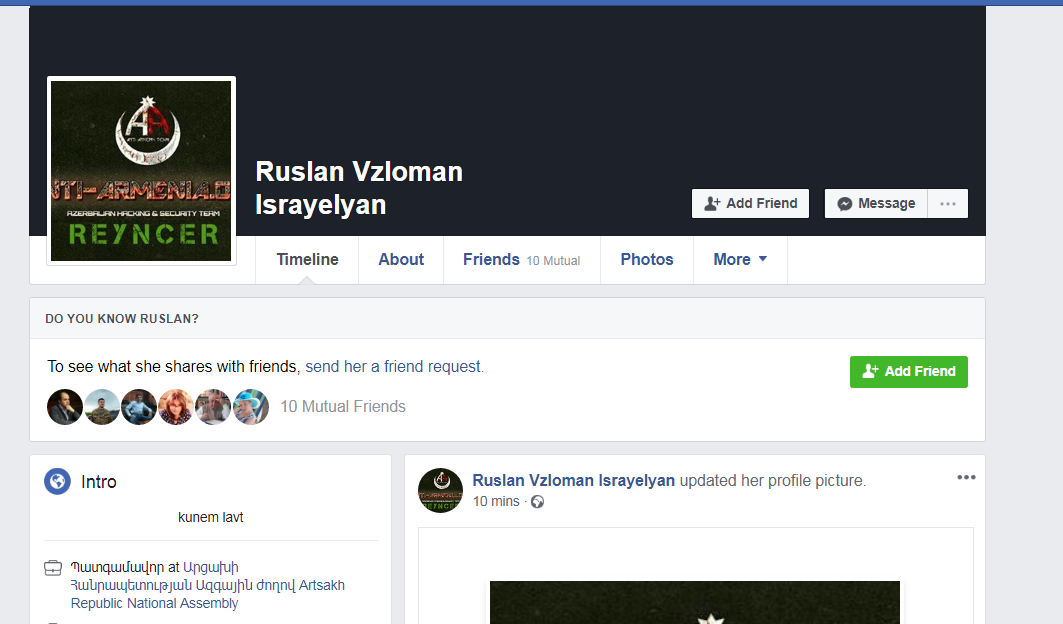Open the three-dot profile options menu
Screen dimensions: 1063x624
click(x=948, y=203)
